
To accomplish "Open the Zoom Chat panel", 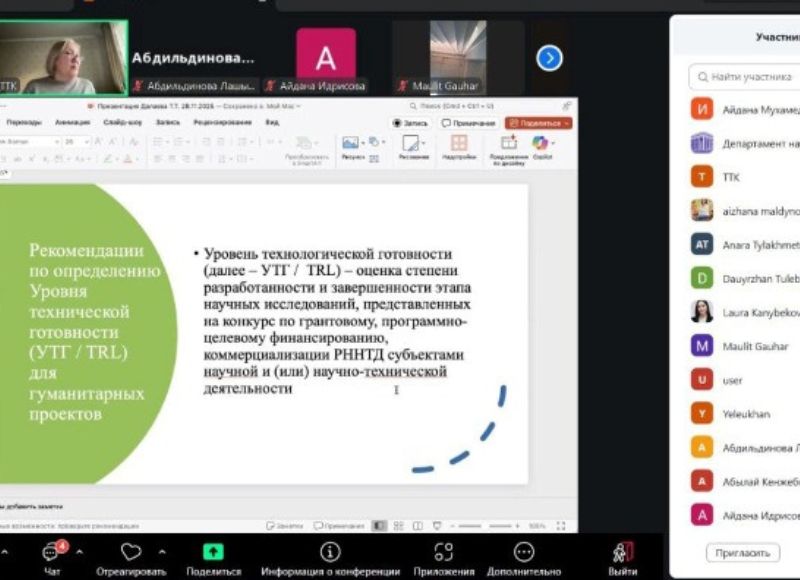I will [x=50, y=553].
